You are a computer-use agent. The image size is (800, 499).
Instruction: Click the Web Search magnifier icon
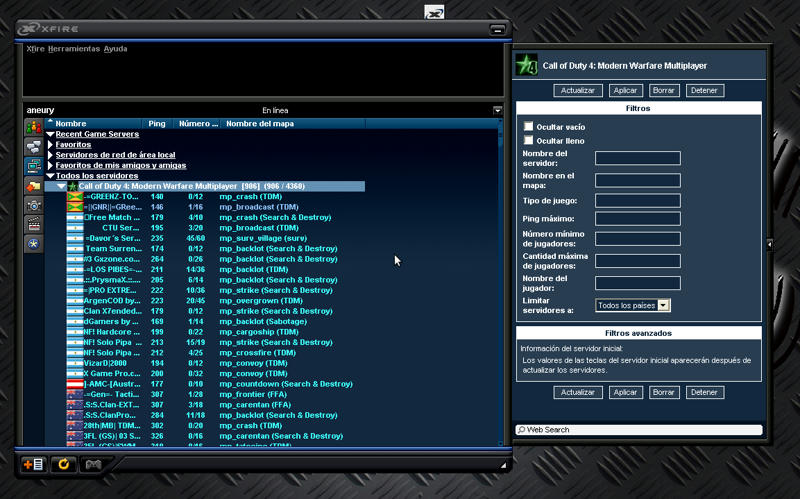(x=521, y=430)
